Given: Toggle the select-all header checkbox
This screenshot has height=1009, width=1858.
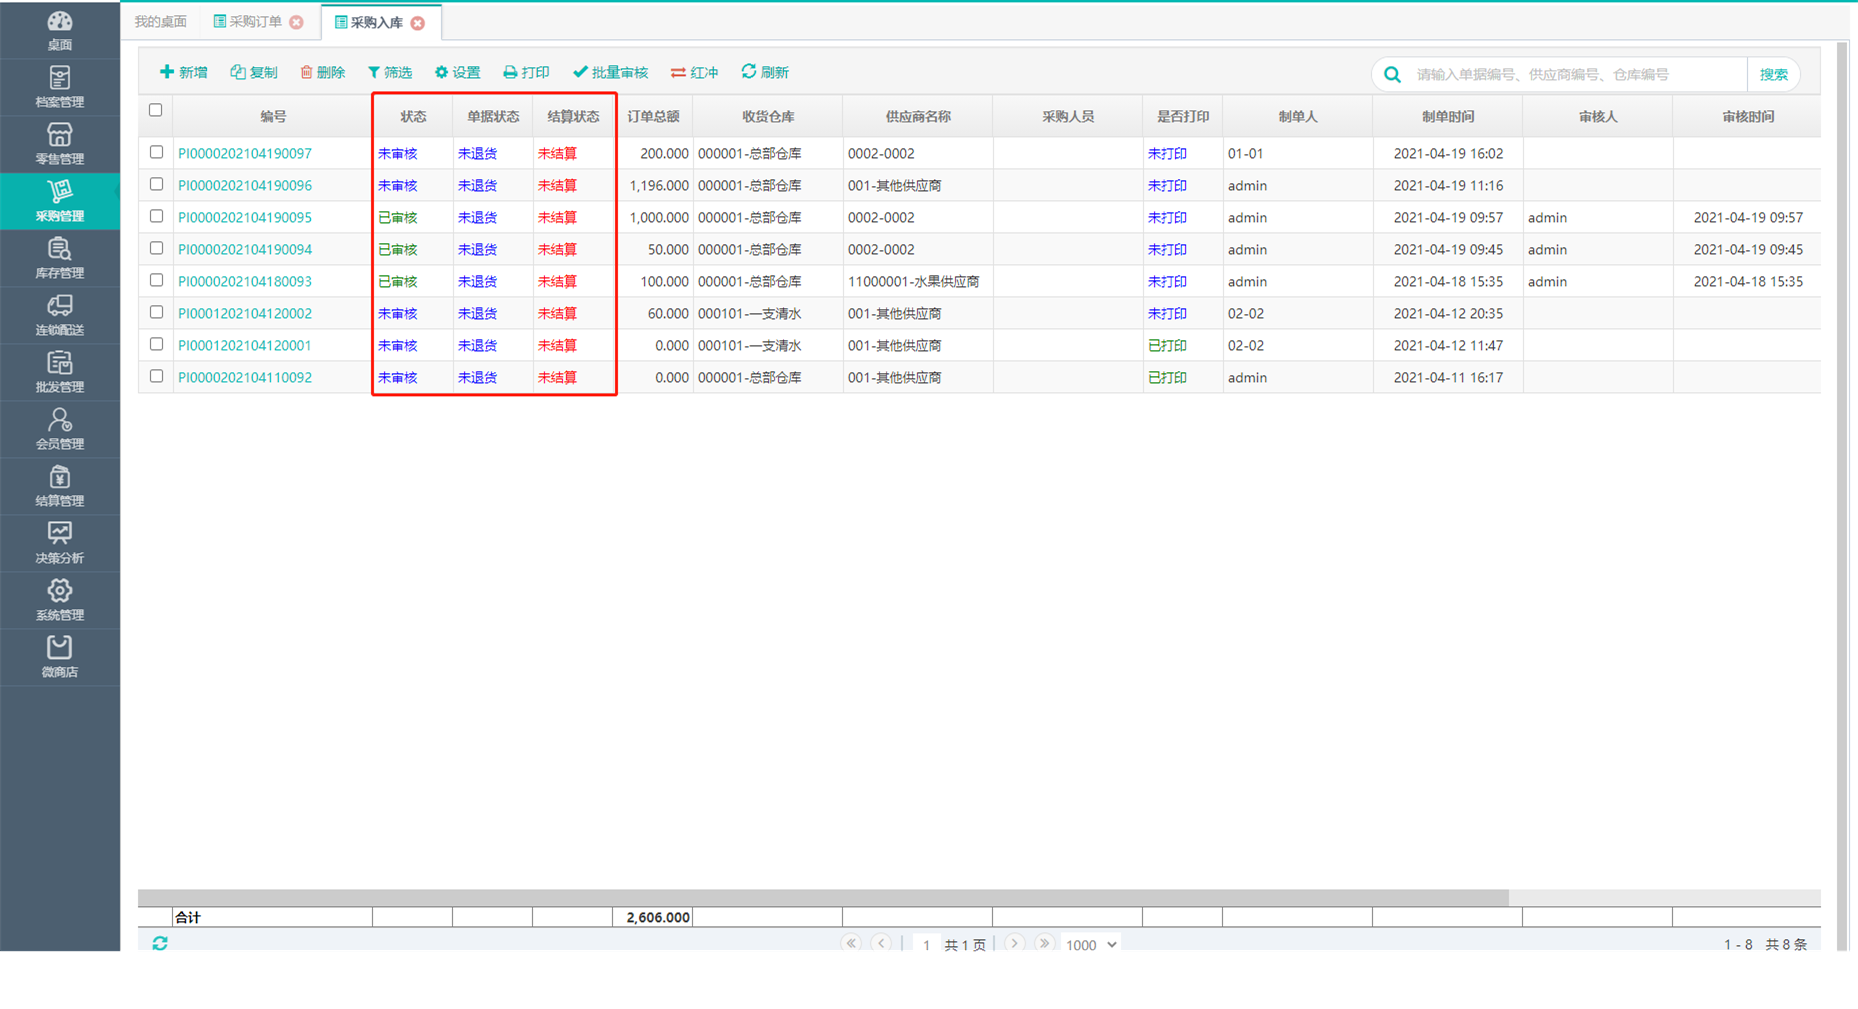Looking at the screenshot, I should tap(156, 110).
